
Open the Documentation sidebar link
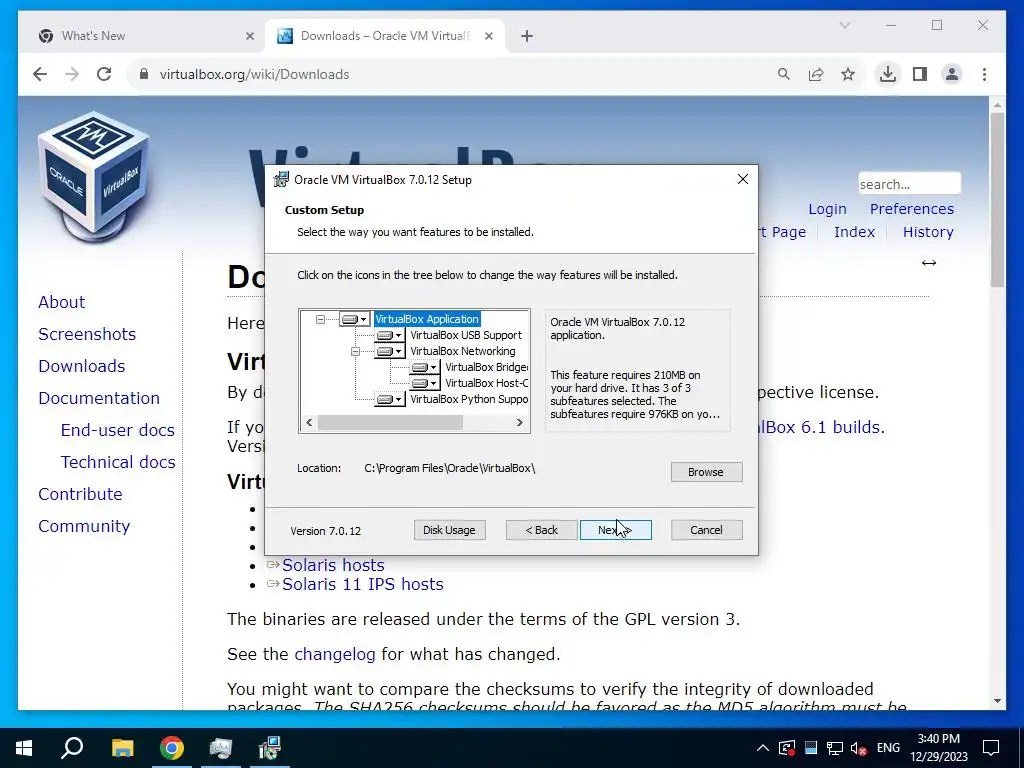coord(99,398)
